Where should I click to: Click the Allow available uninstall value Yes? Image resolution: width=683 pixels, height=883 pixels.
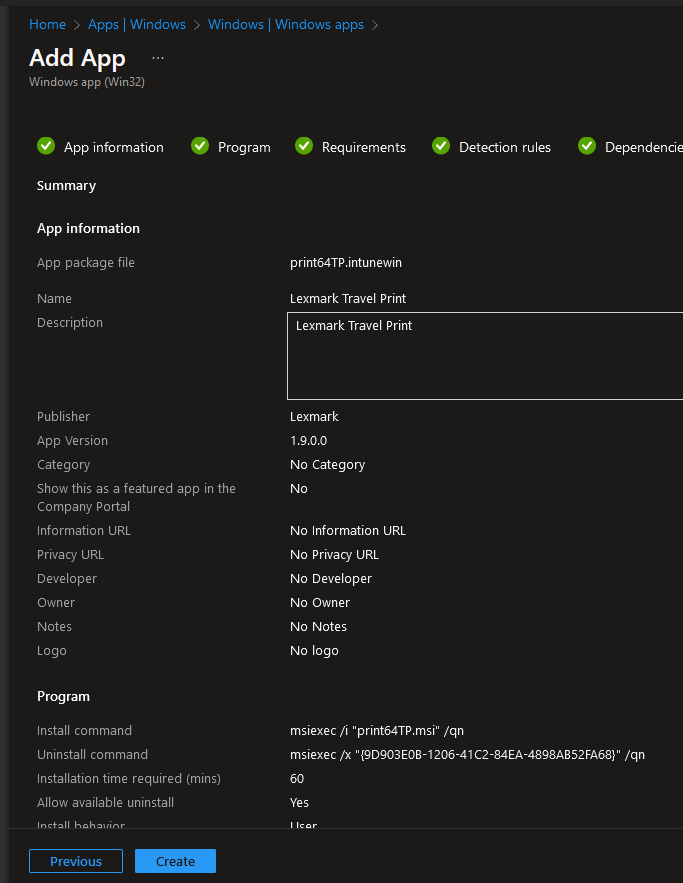coord(299,802)
